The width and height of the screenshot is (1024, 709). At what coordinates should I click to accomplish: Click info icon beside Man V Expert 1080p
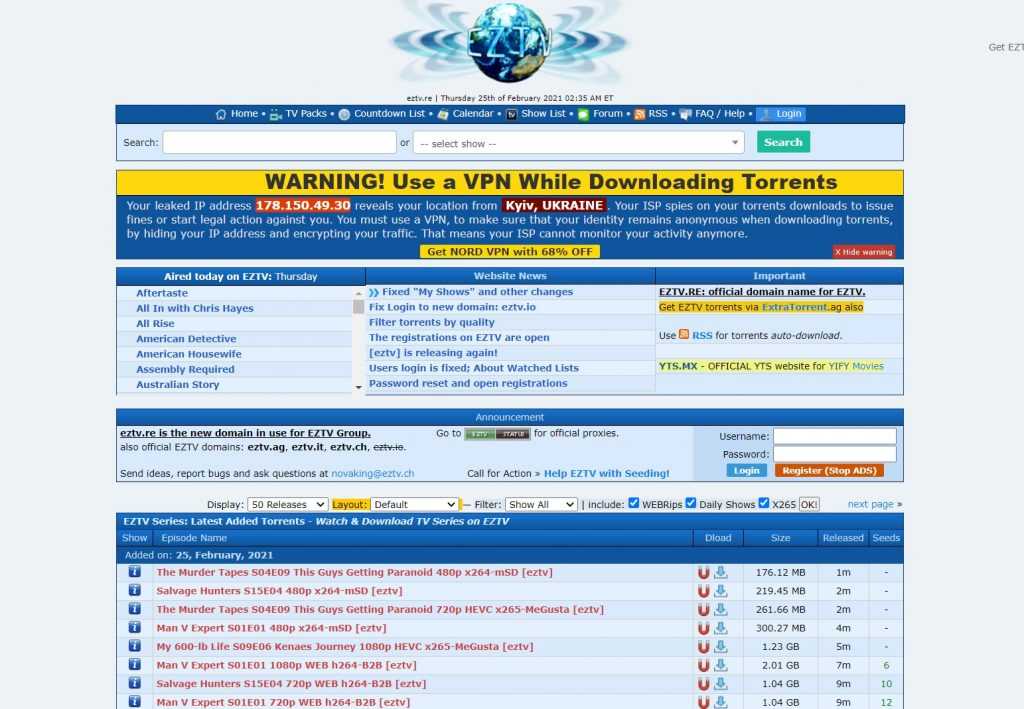(x=134, y=665)
